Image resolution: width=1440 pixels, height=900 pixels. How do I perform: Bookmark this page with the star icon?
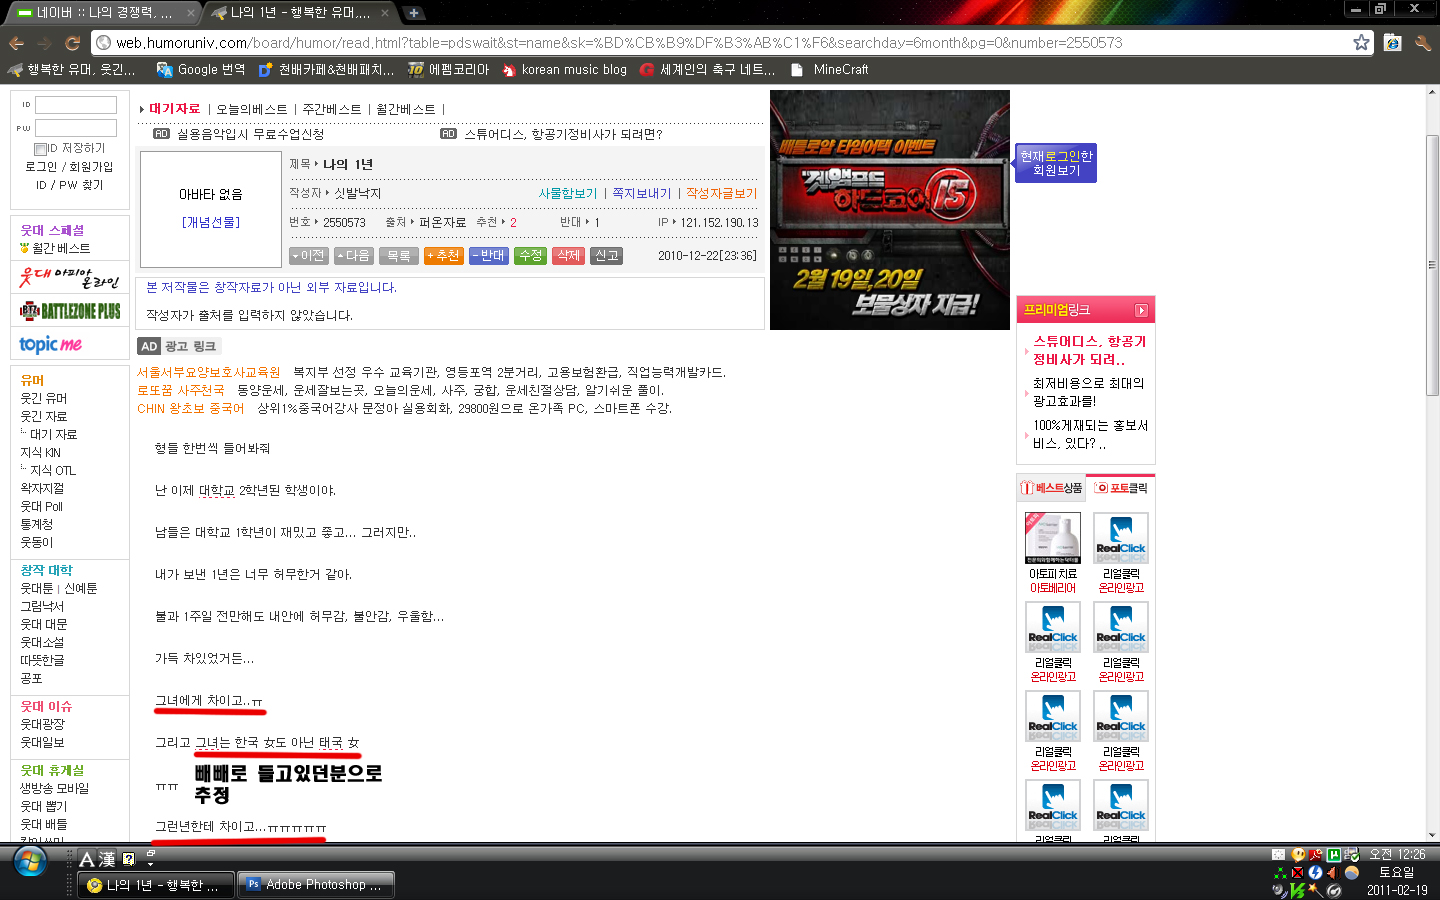click(x=1361, y=42)
